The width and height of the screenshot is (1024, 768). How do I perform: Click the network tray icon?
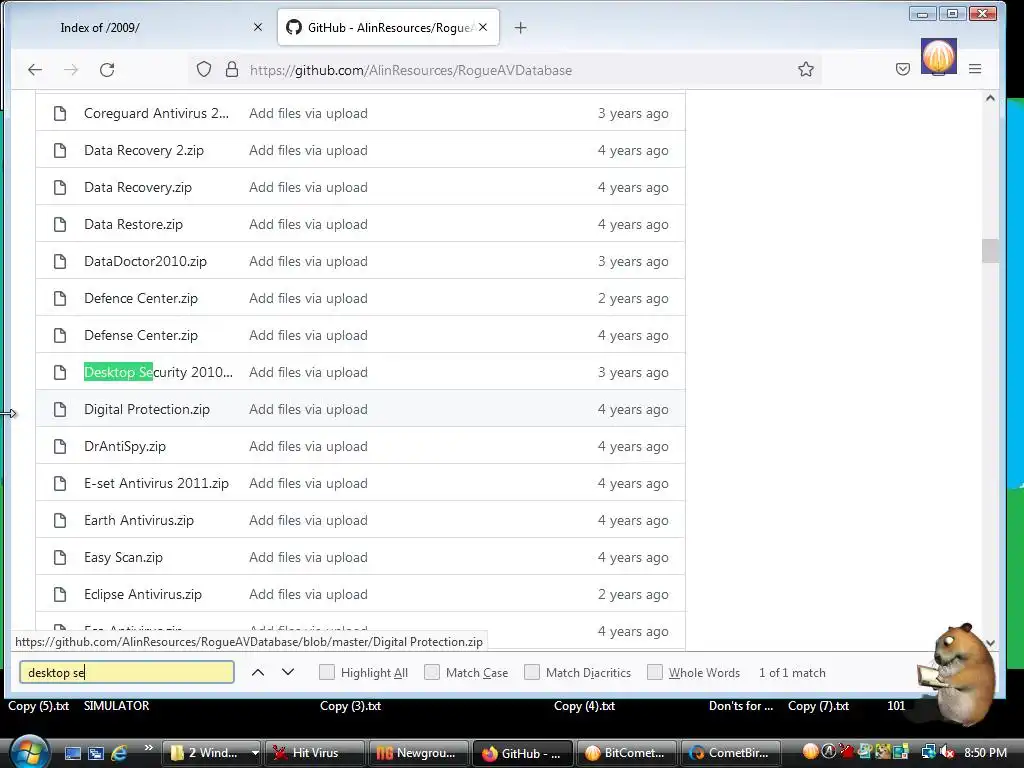pyautogui.click(x=929, y=752)
